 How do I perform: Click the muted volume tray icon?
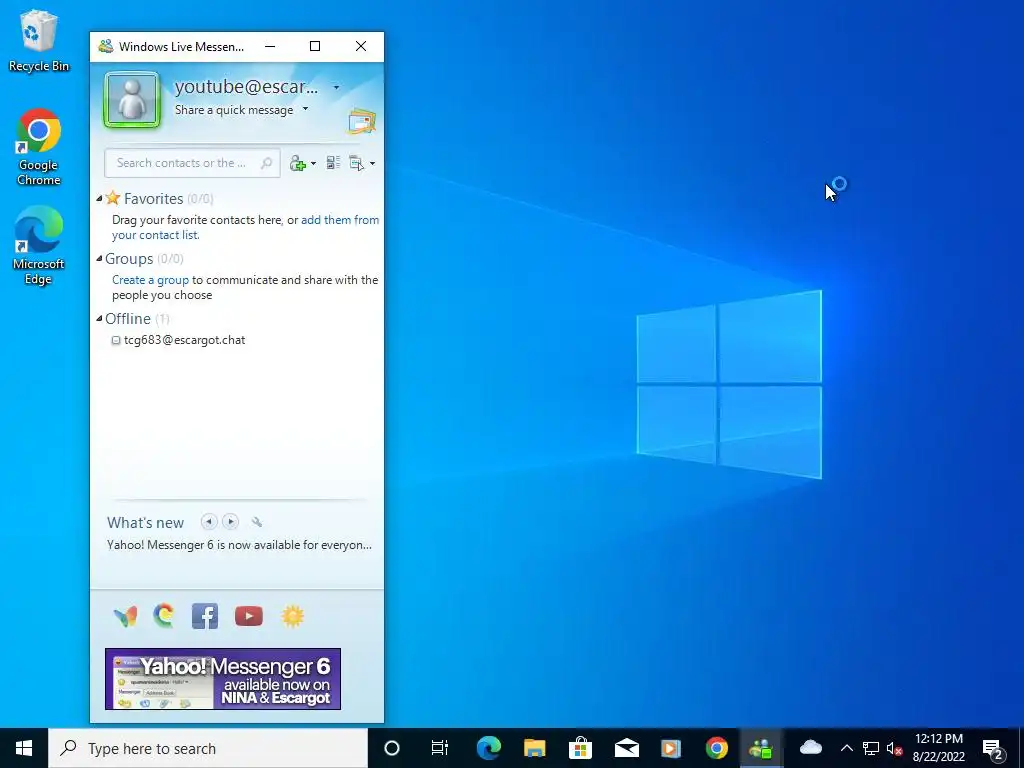[x=894, y=748]
